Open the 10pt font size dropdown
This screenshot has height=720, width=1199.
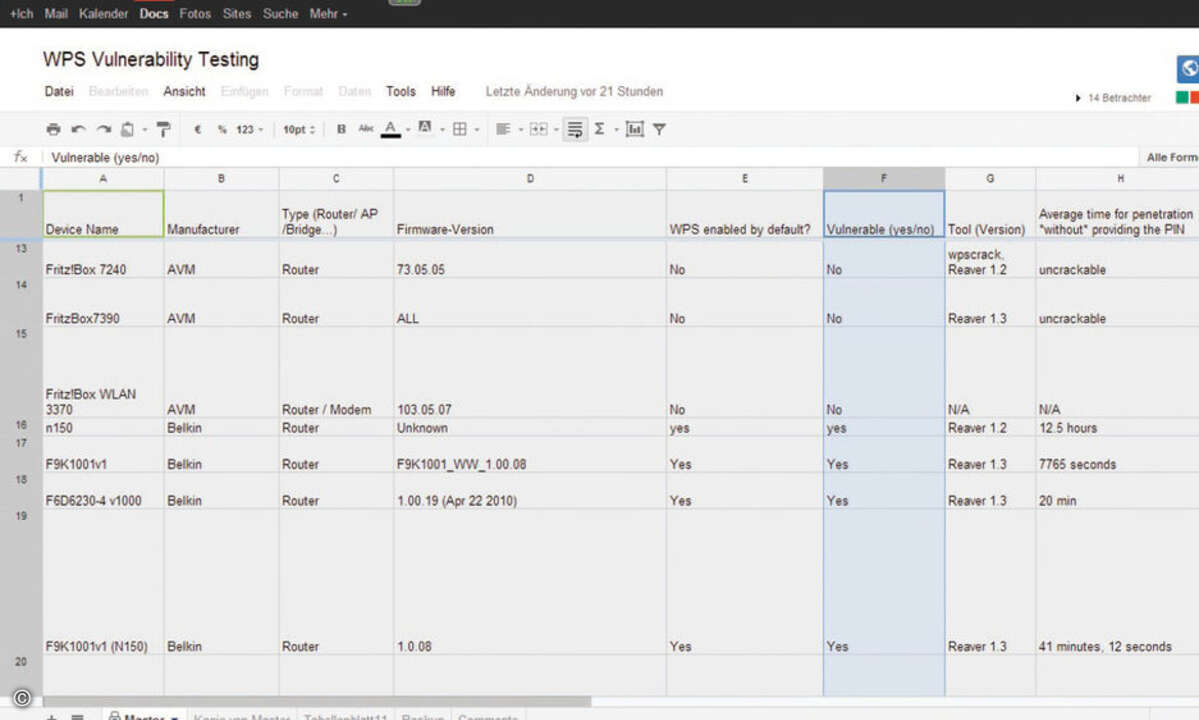pyautogui.click(x=298, y=130)
